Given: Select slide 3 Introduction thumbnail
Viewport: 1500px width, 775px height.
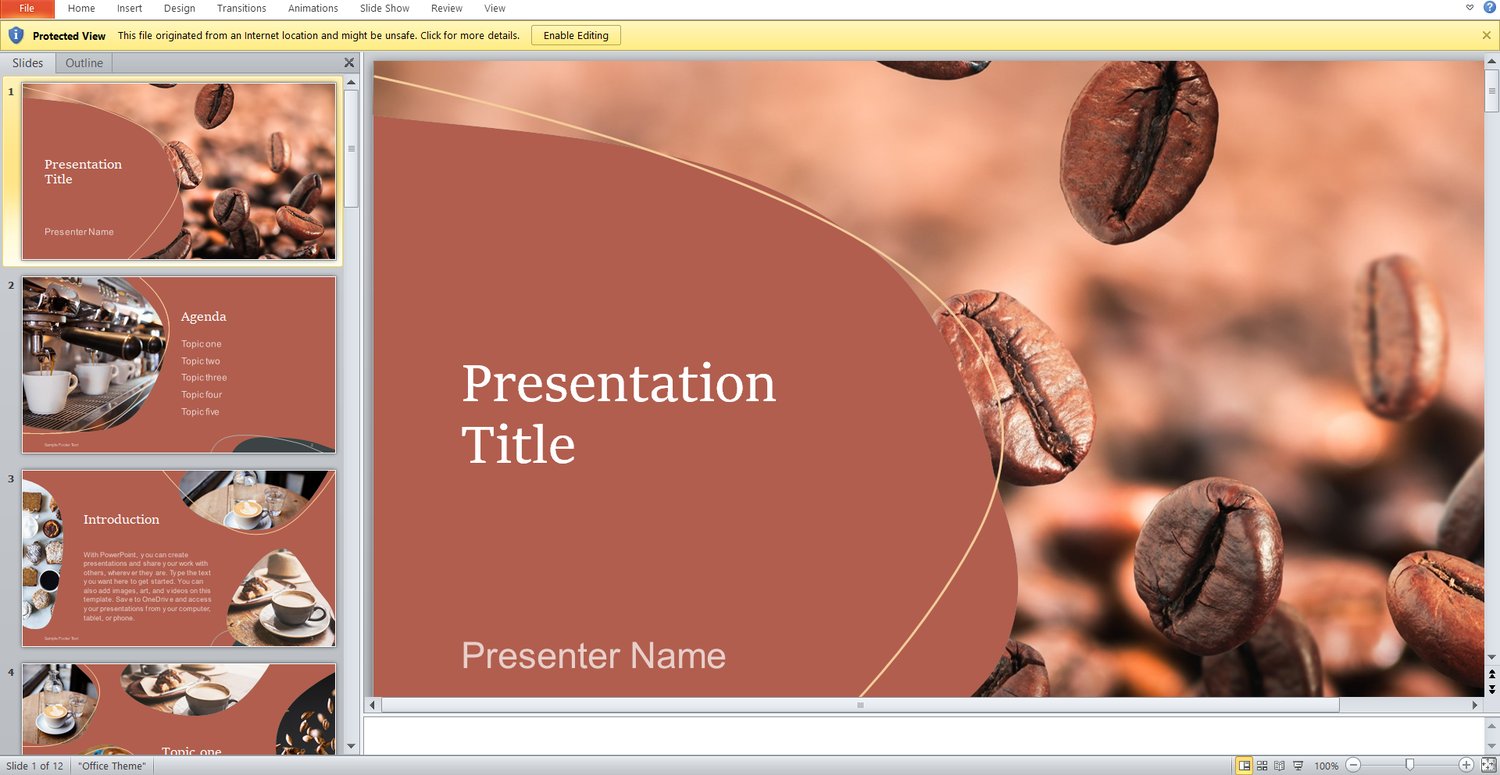Looking at the screenshot, I should coord(179,559).
